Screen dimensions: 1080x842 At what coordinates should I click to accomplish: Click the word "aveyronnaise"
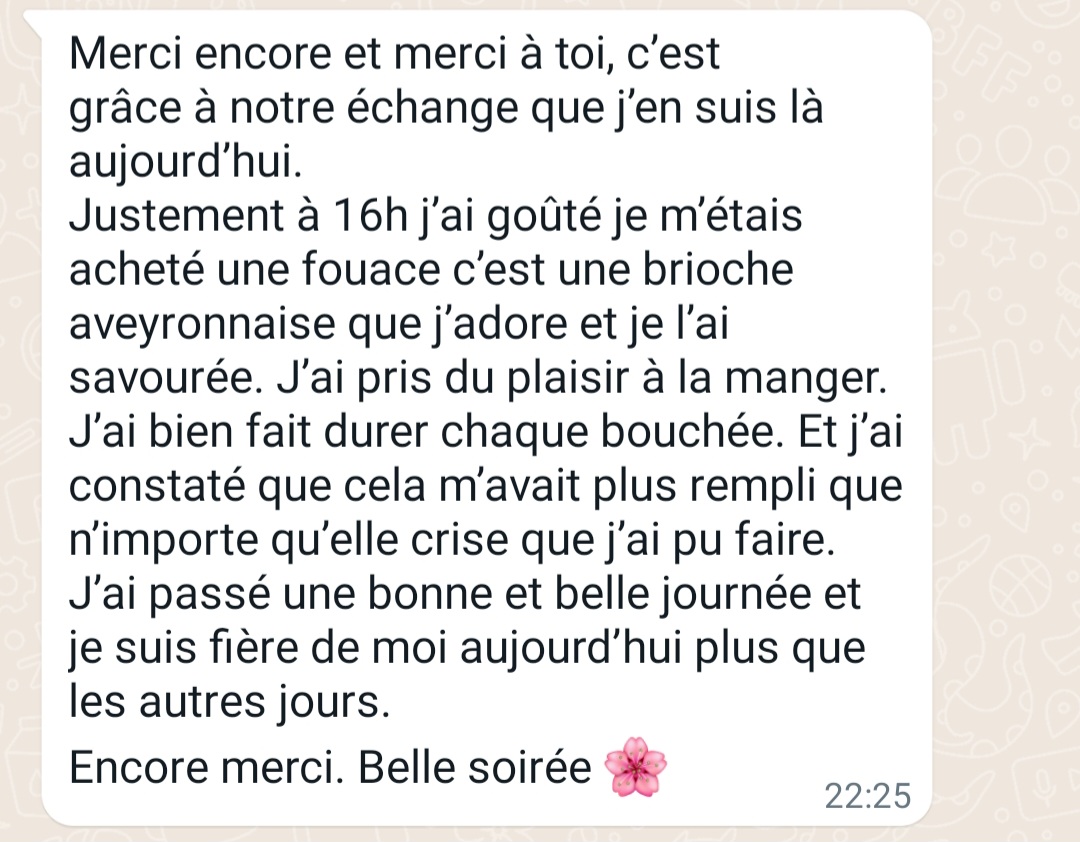(202, 324)
